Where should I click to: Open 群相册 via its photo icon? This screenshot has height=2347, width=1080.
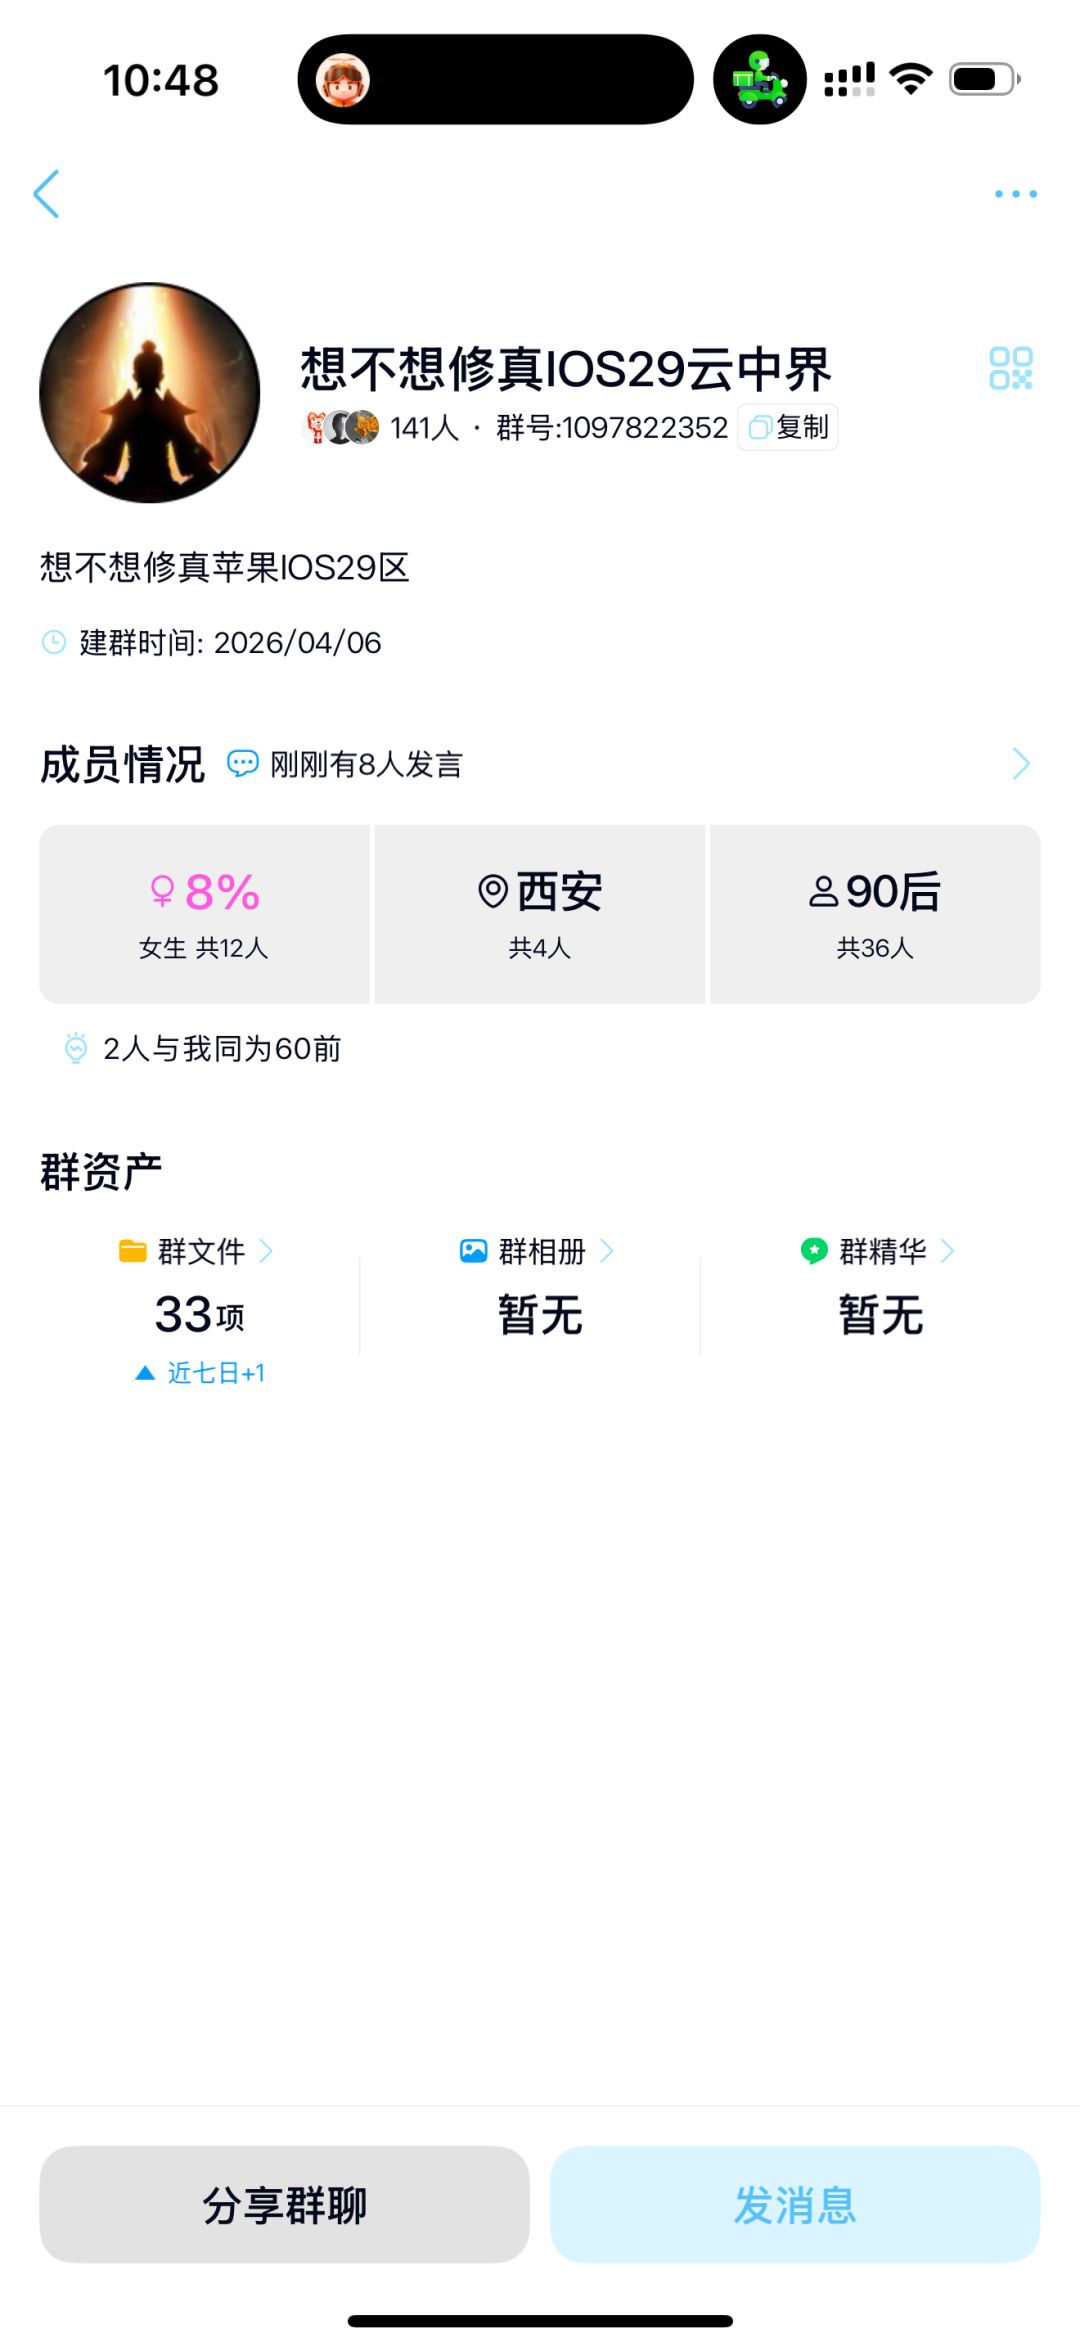pos(473,1251)
